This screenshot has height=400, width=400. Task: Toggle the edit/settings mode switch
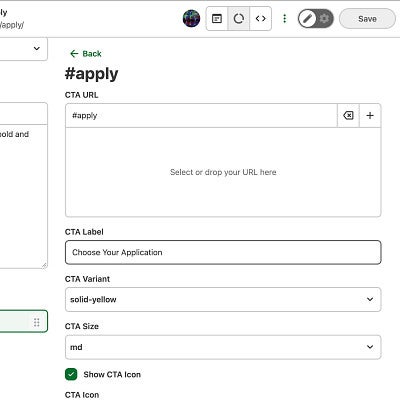coord(315,19)
